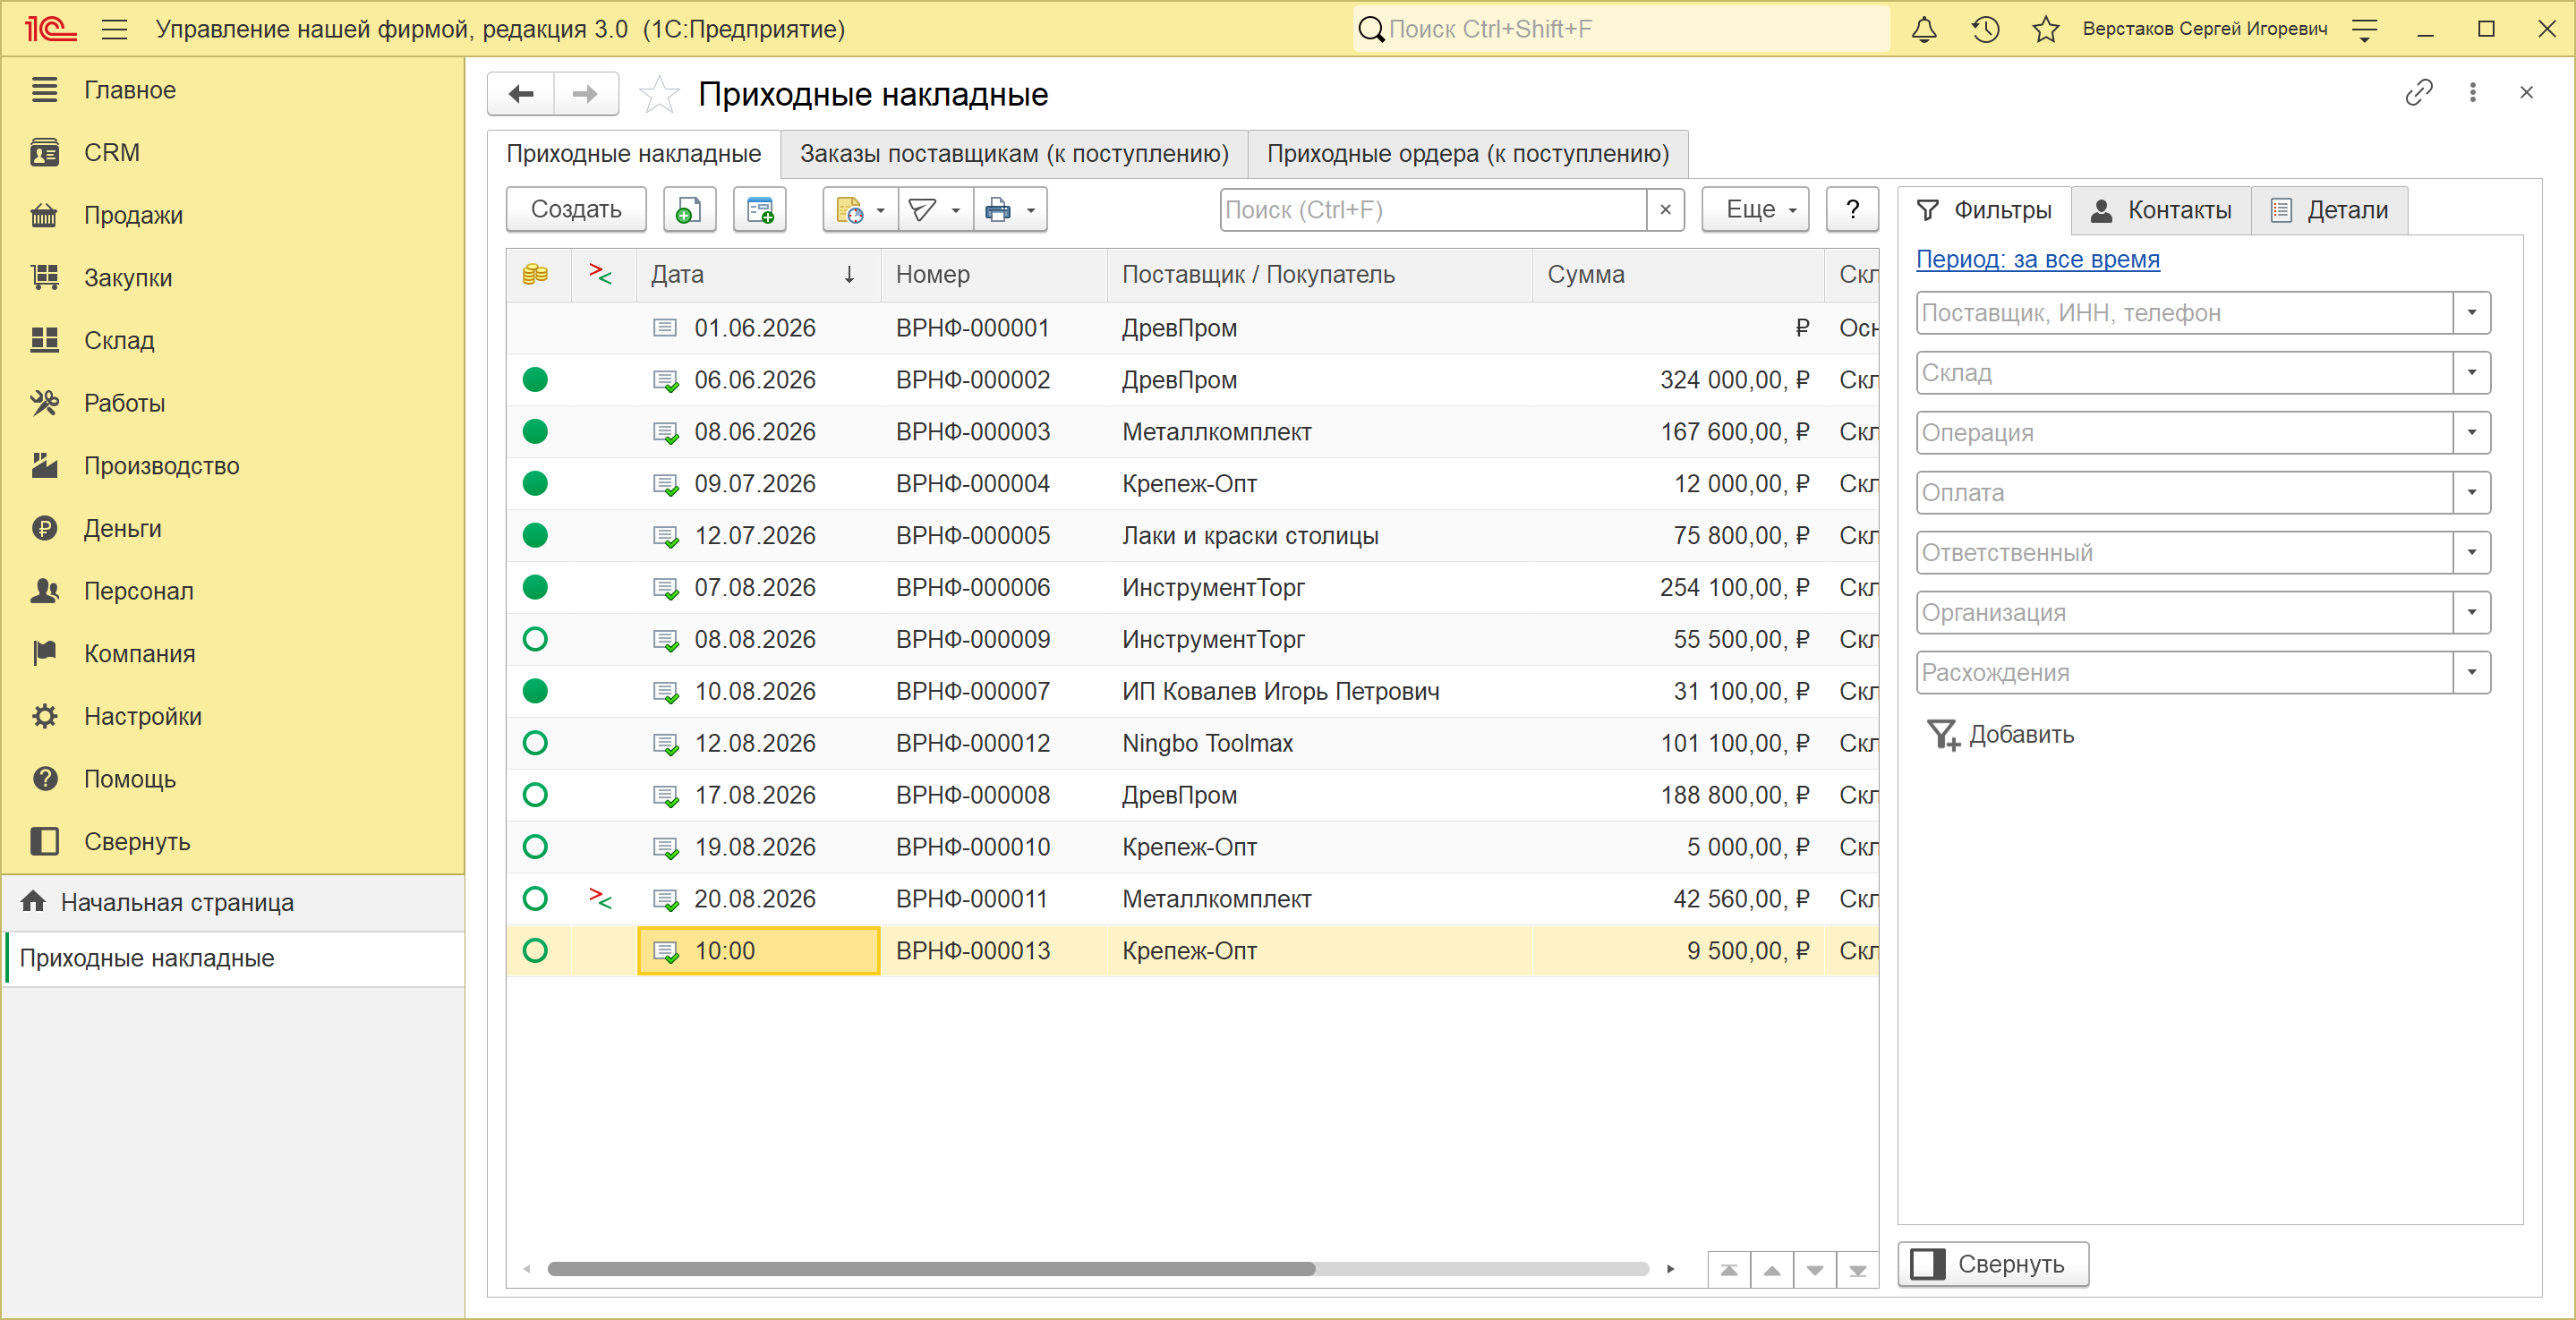This screenshot has height=1320, width=2576.
Task: Open service settings menu icon beside user name
Action: pyautogui.click(x=2364, y=29)
